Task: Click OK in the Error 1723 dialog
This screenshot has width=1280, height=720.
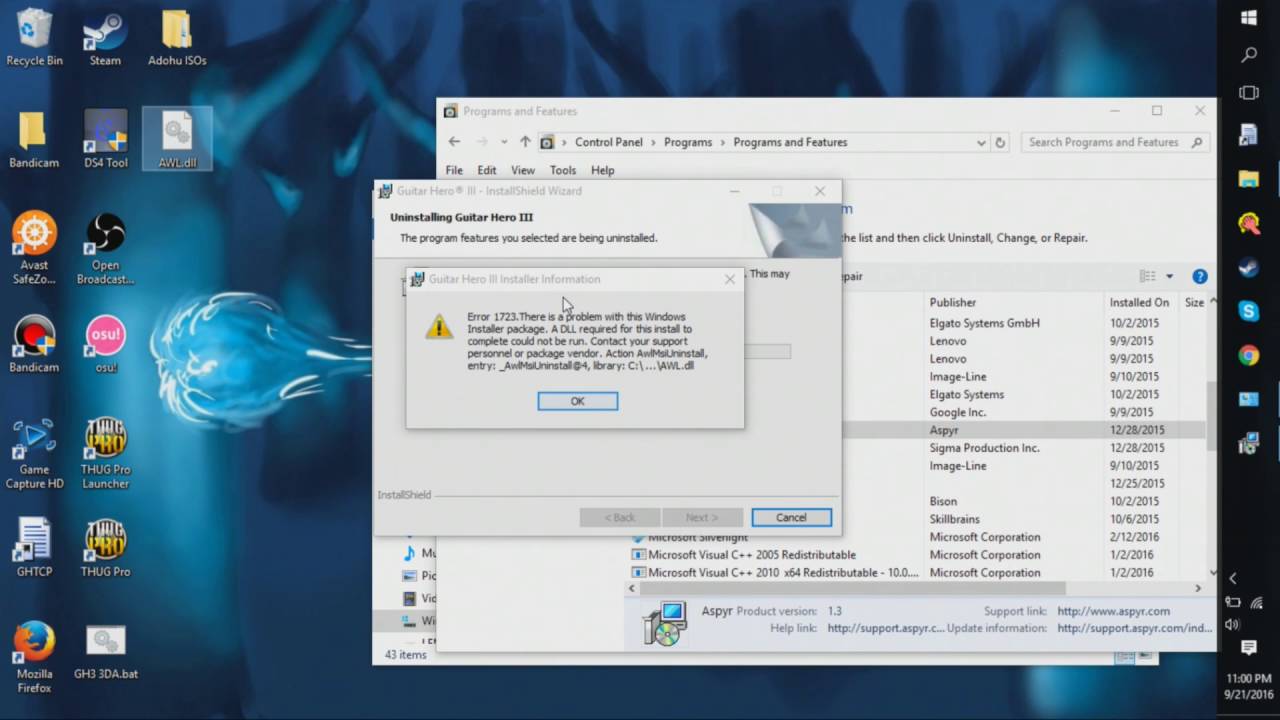Action: (x=577, y=401)
